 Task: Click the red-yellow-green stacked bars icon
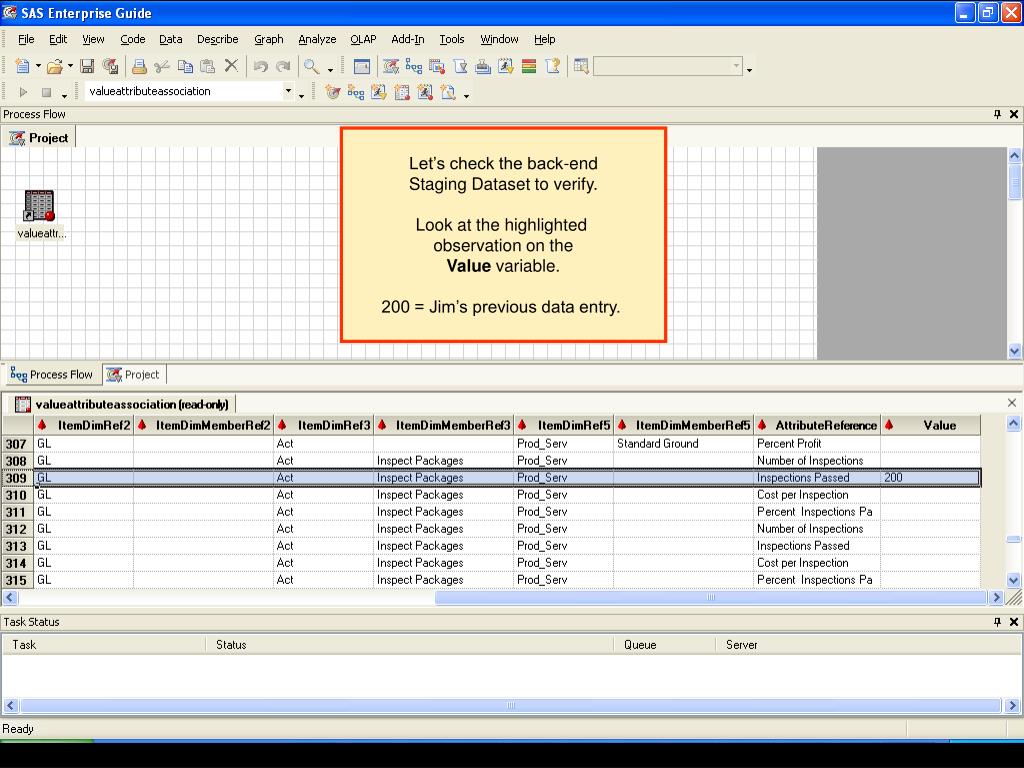[x=529, y=66]
